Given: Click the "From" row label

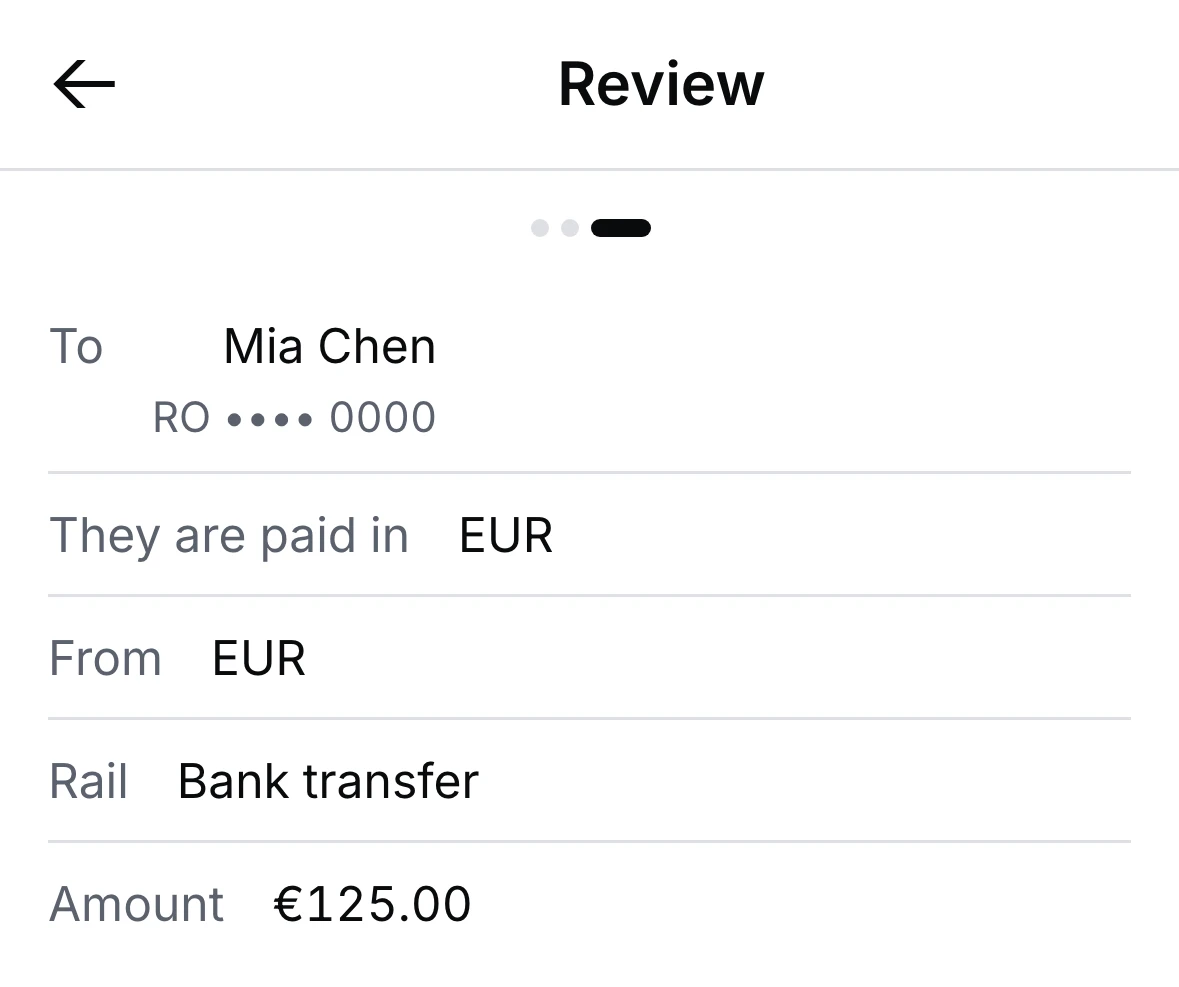Looking at the screenshot, I should tap(105, 659).
